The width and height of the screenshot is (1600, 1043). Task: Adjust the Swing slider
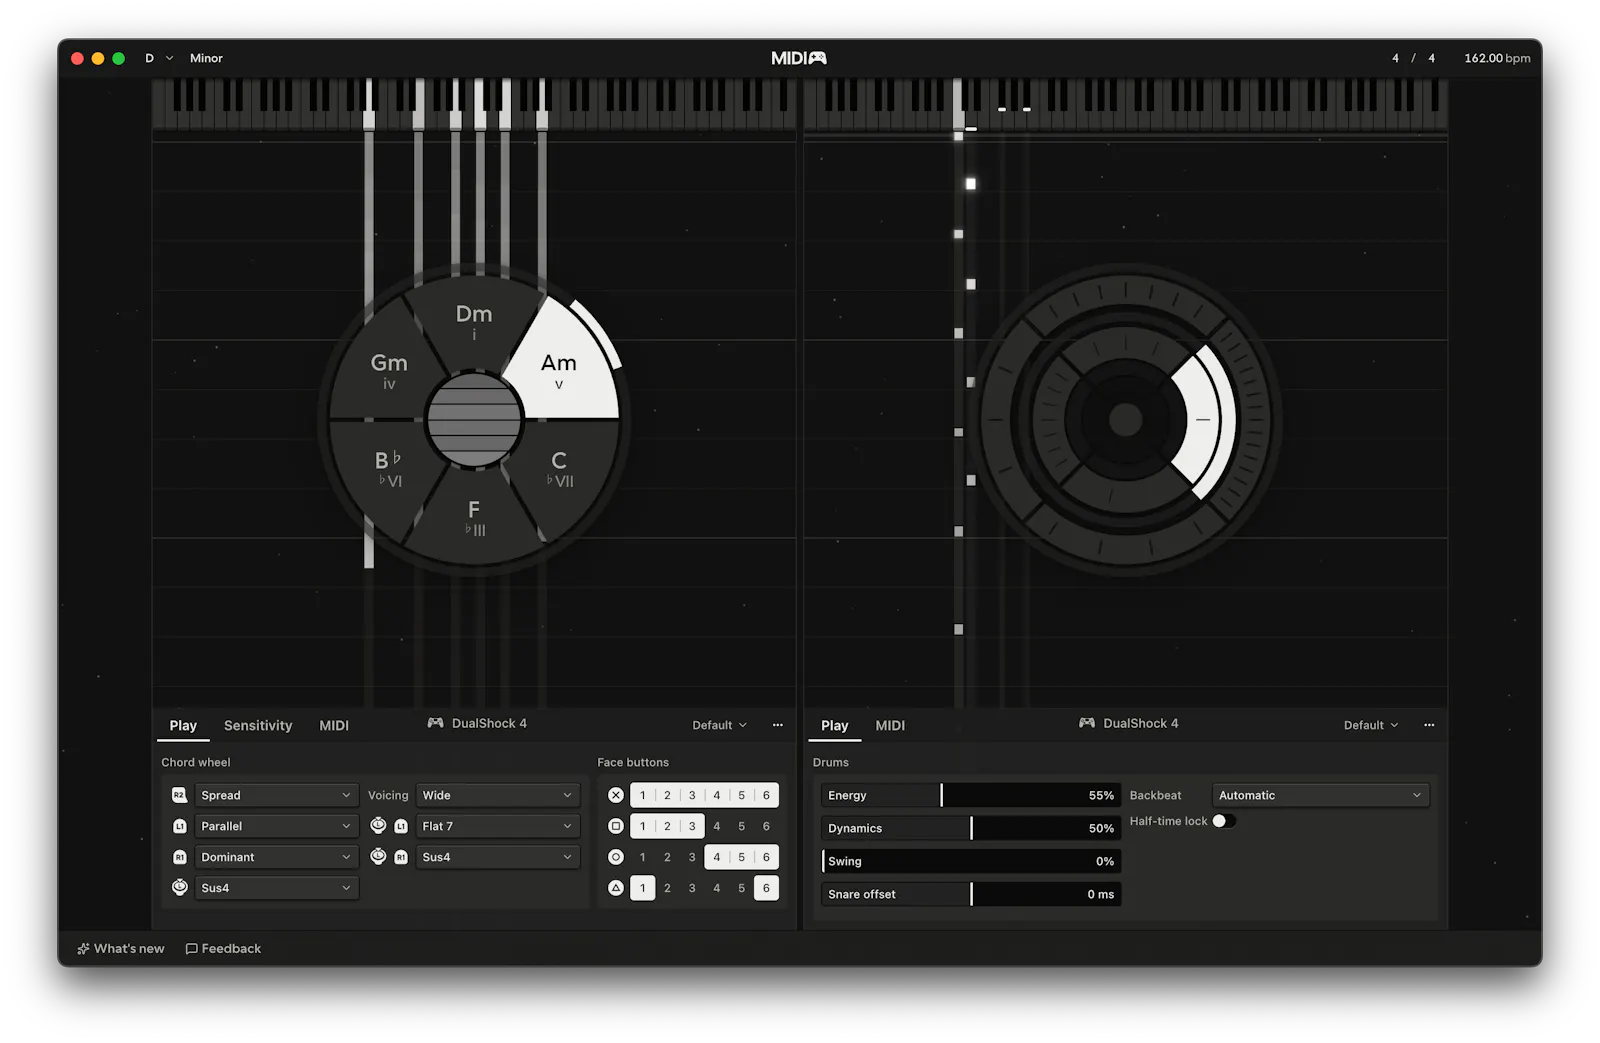coord(971,861)
